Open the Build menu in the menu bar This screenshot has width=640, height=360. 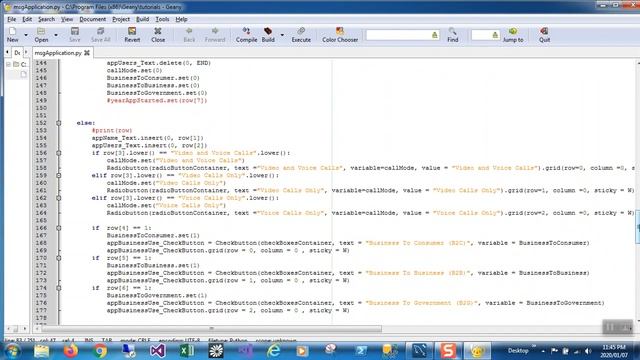[x=142, y=19]
